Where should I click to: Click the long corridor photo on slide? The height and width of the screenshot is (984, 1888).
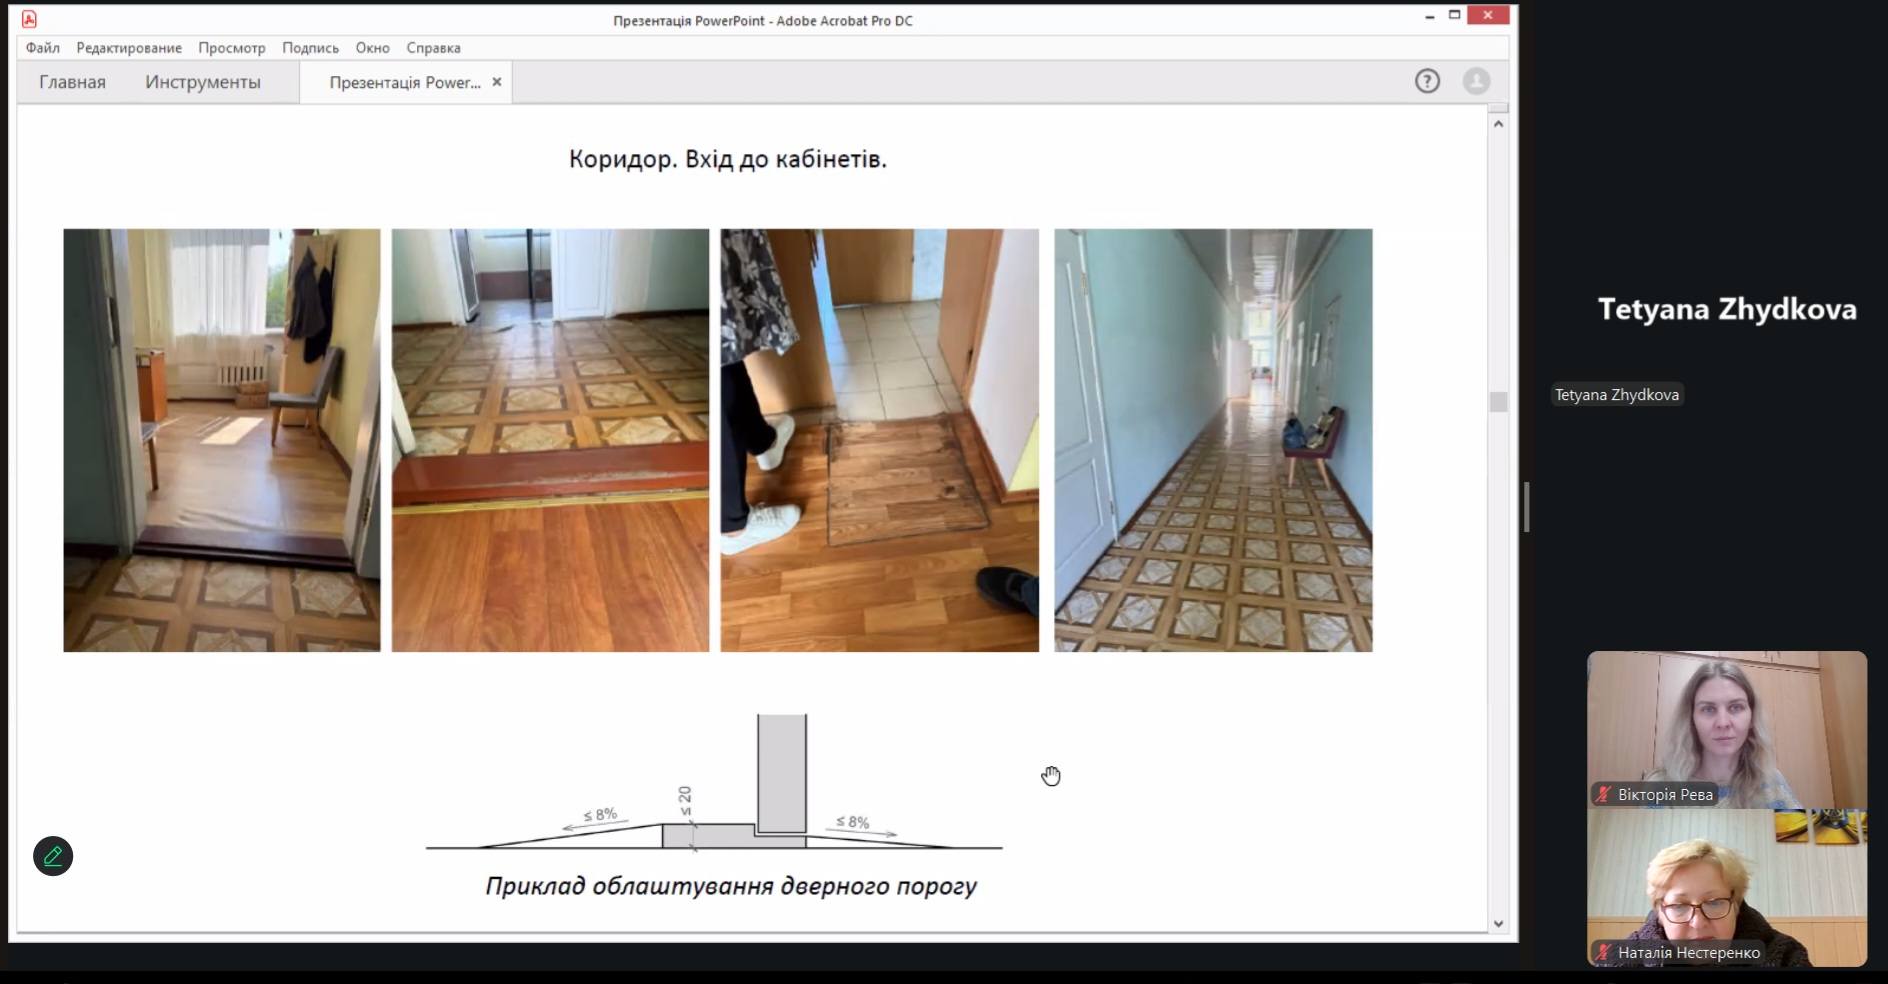[x=1213, y=440]
